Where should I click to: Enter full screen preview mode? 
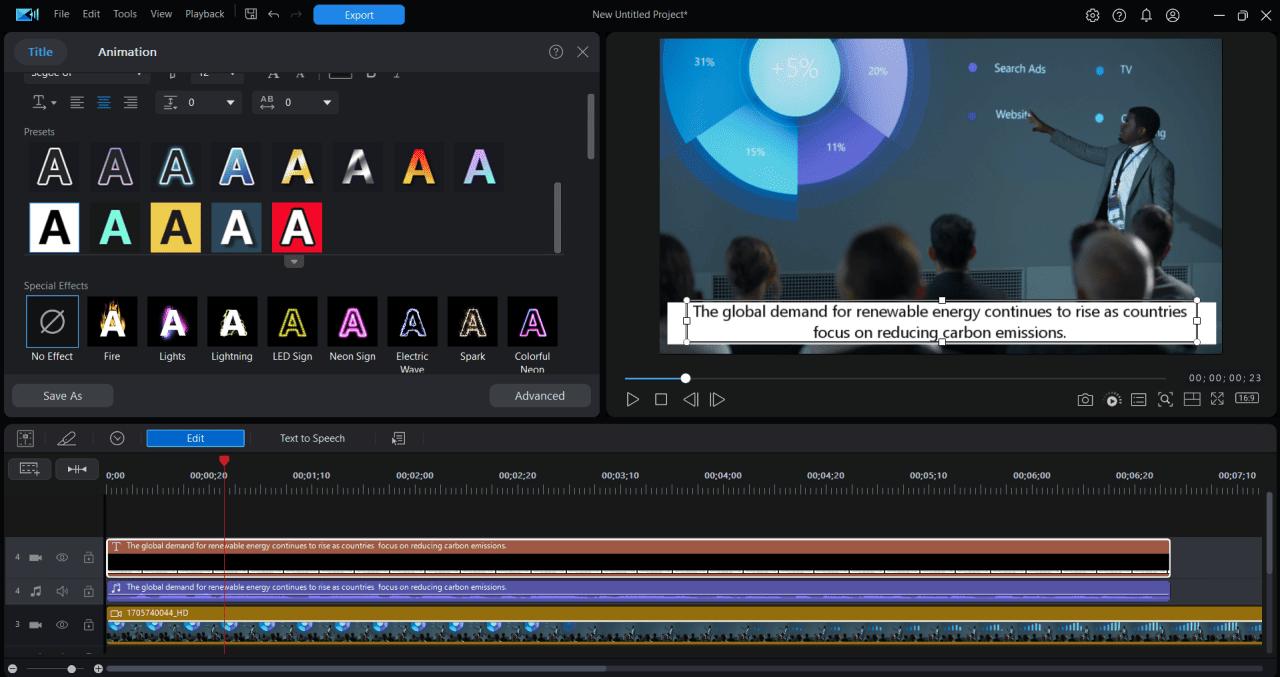(1218, 399)
